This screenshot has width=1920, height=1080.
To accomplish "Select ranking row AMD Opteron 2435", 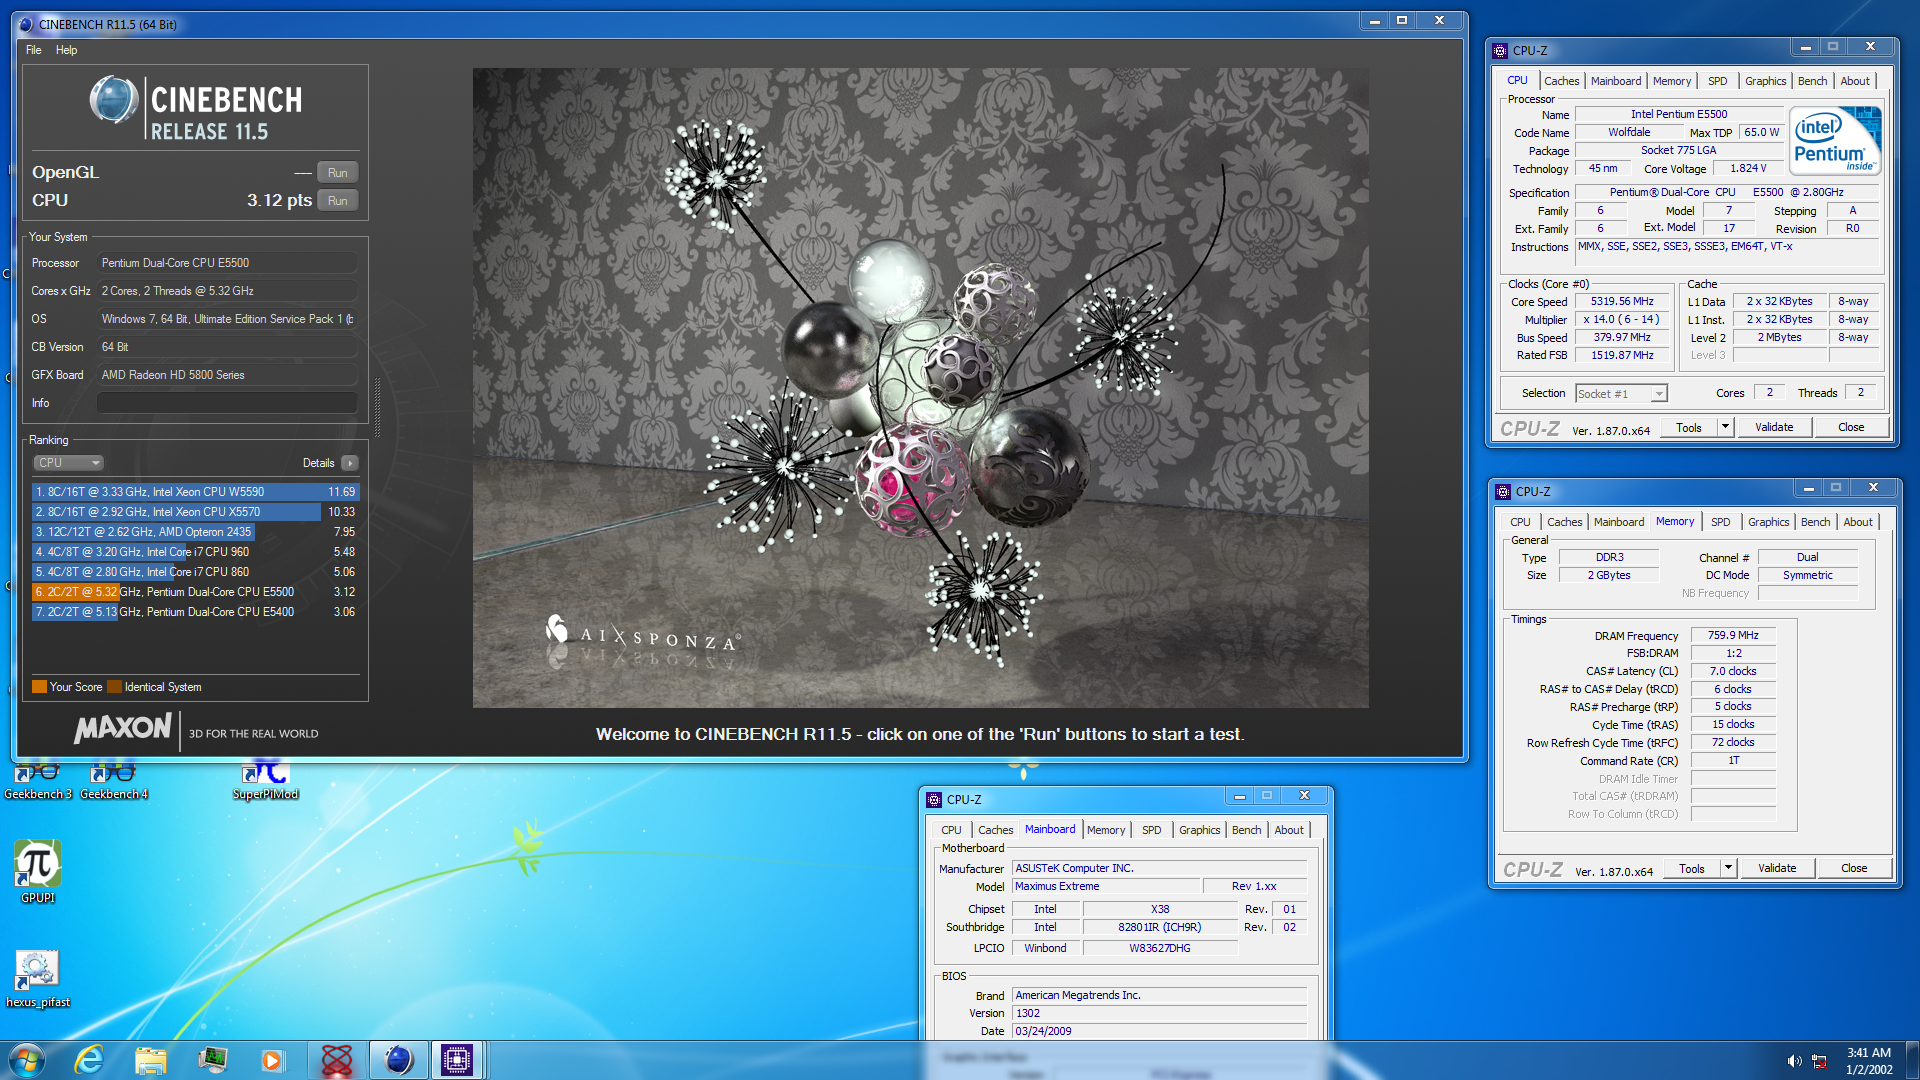I will 195,532.
